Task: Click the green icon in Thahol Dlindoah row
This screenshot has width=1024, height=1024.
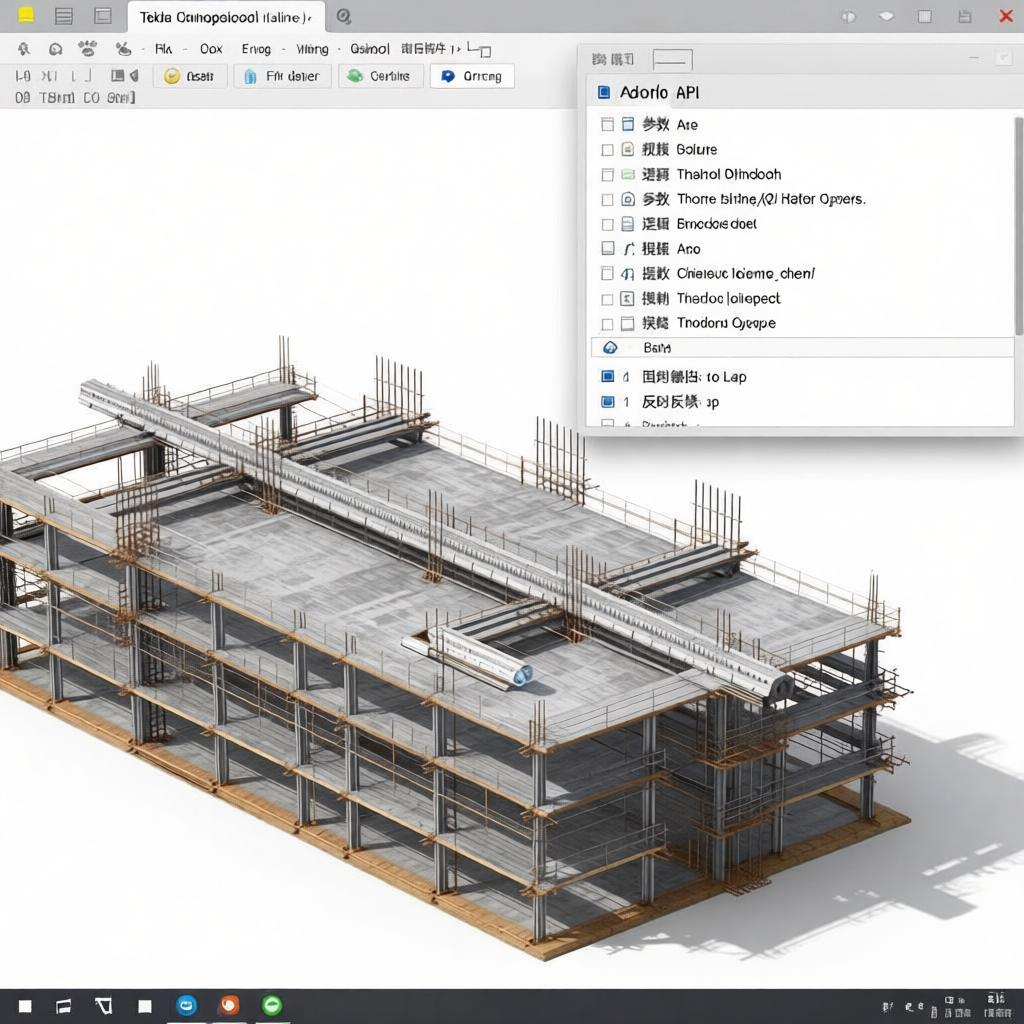Action: click(x=628, y=174)
